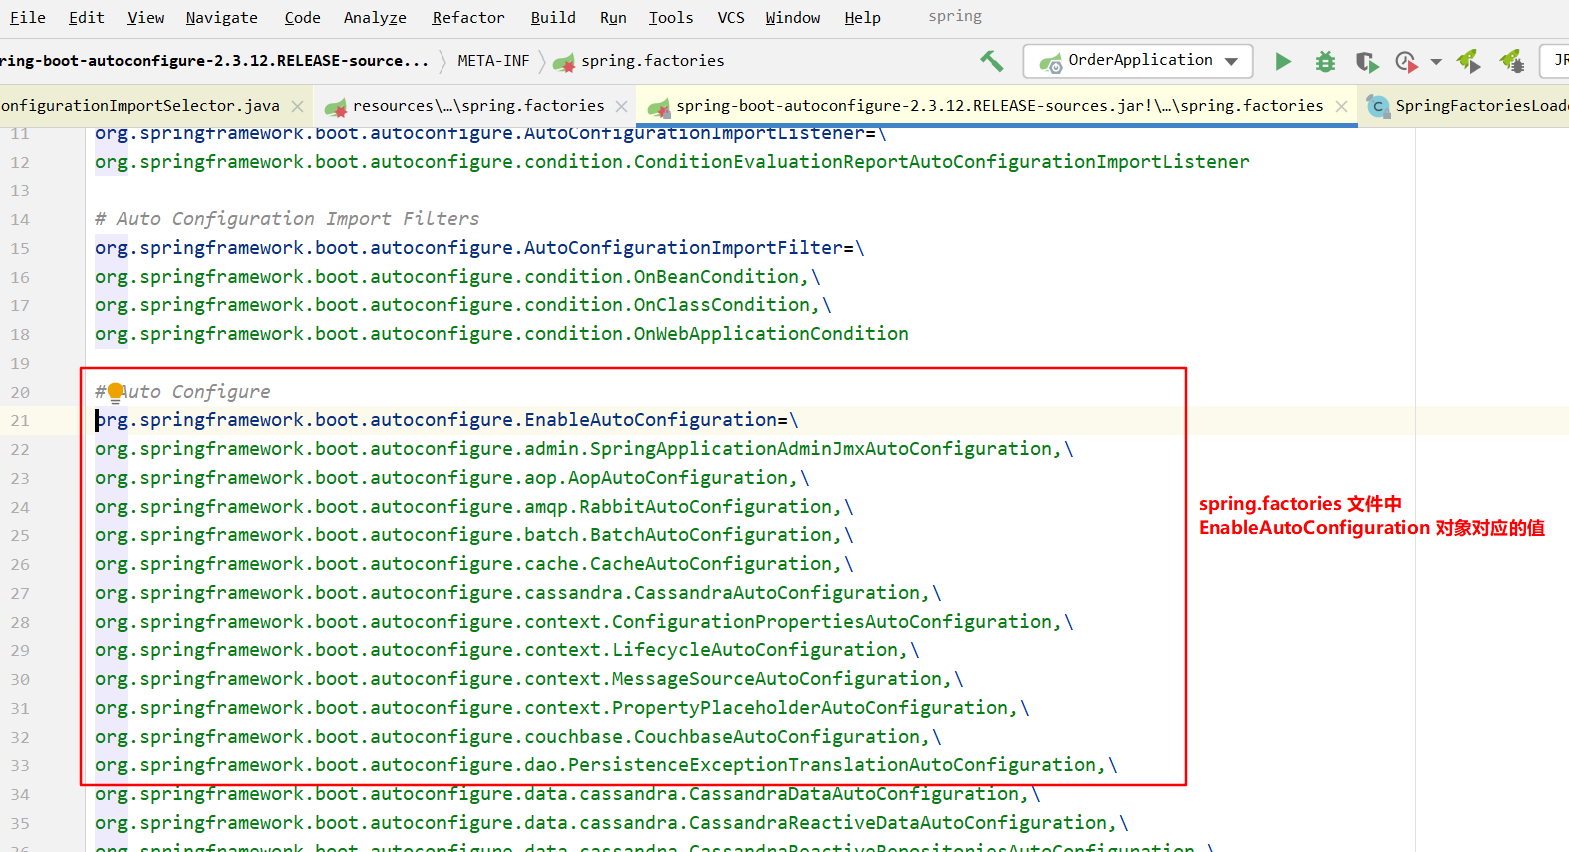This screenshot has width=1569, height=852.
Task: Click the OnClassCondition line
Action: click(463, 304)
